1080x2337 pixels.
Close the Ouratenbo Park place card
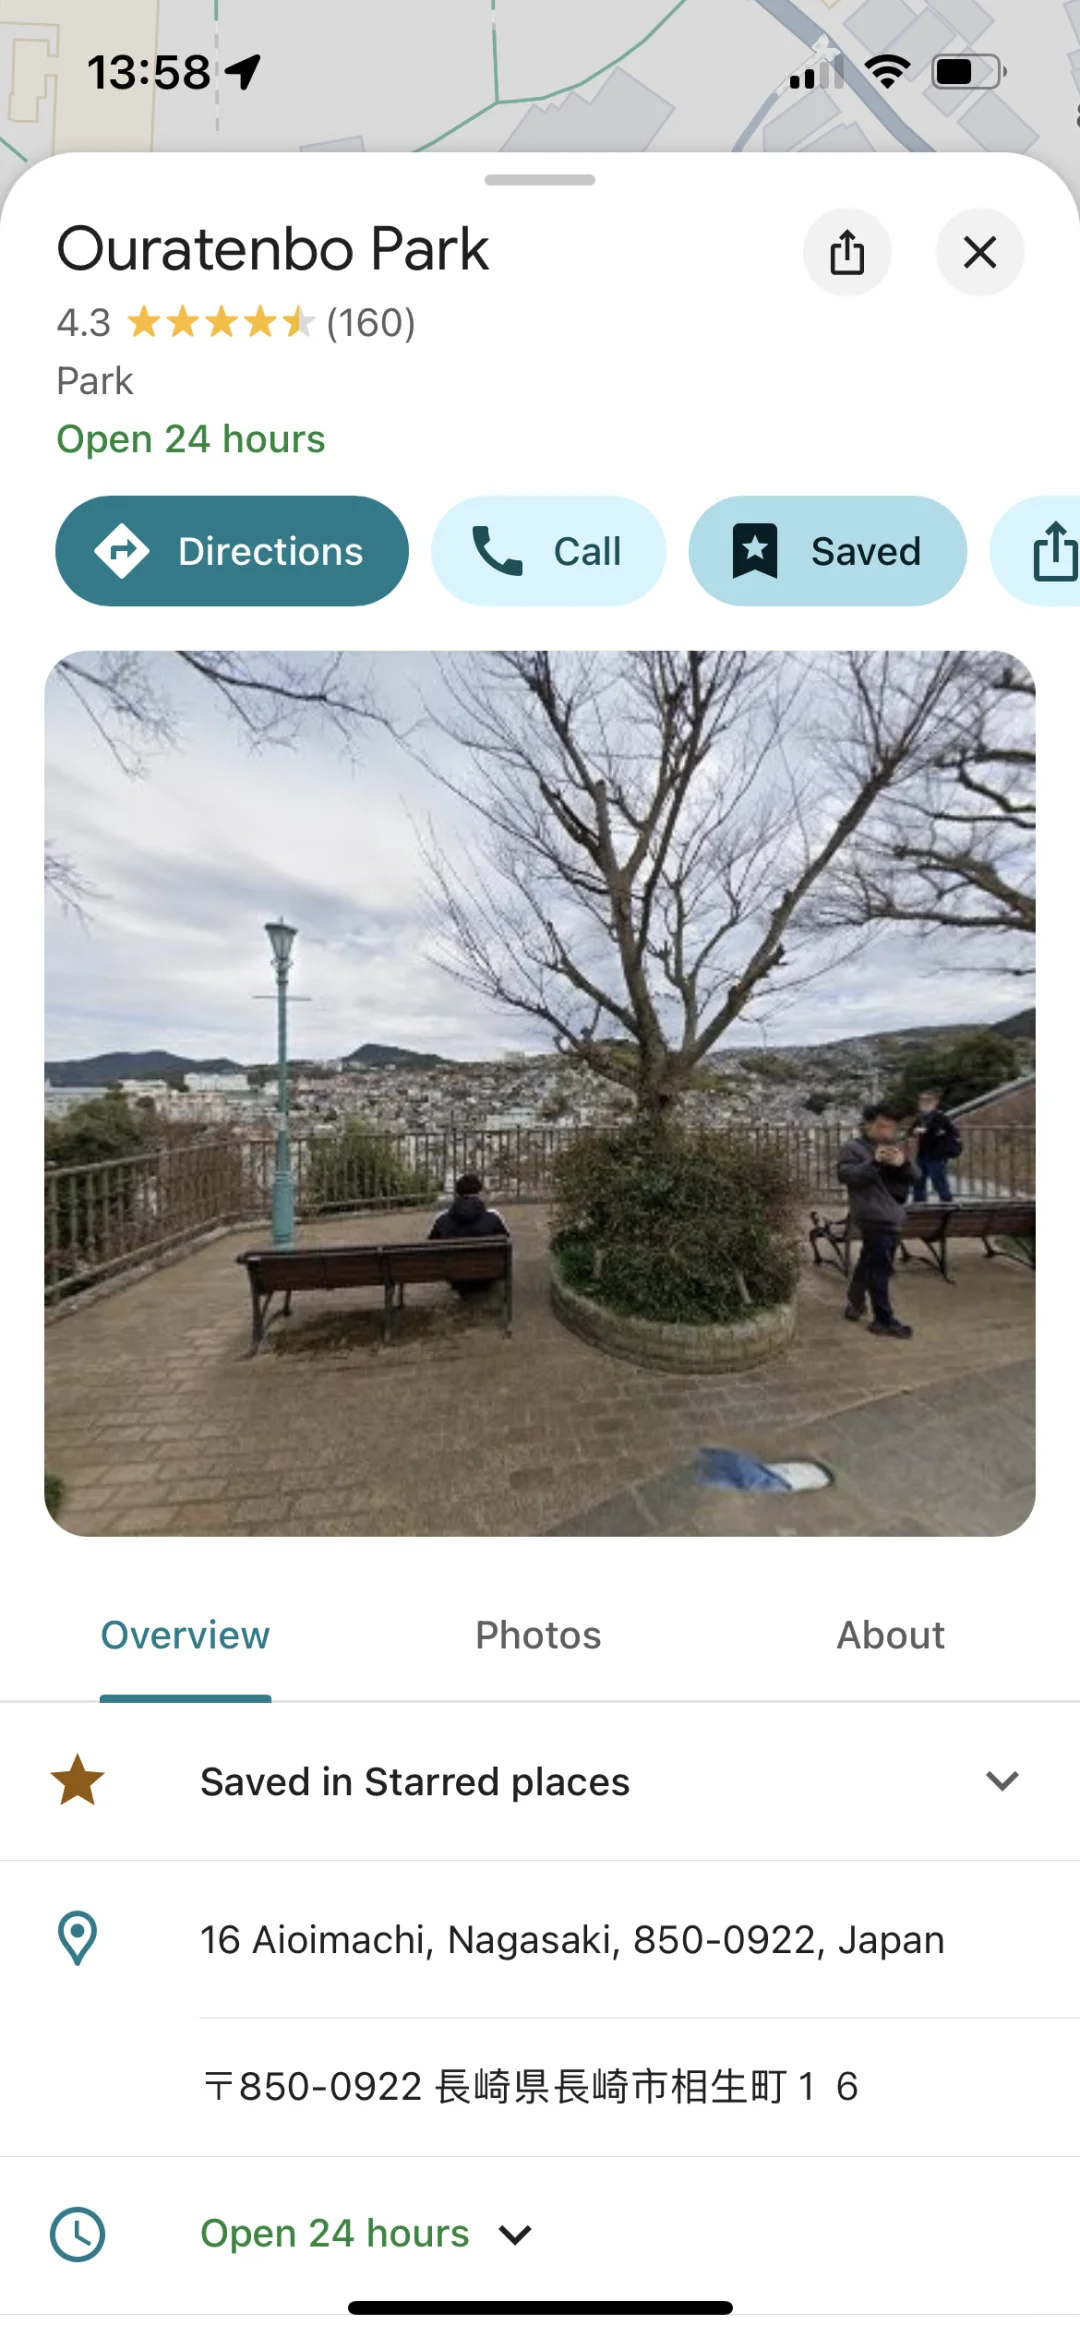coord(980,252)
